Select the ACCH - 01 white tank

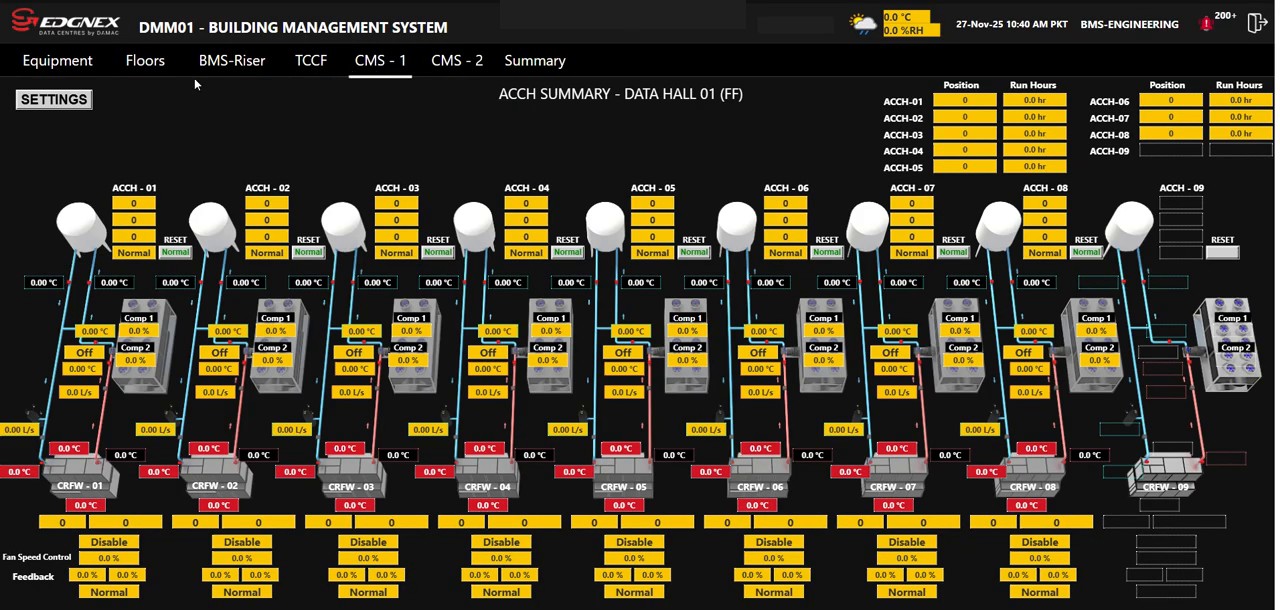tap(81, 227)
